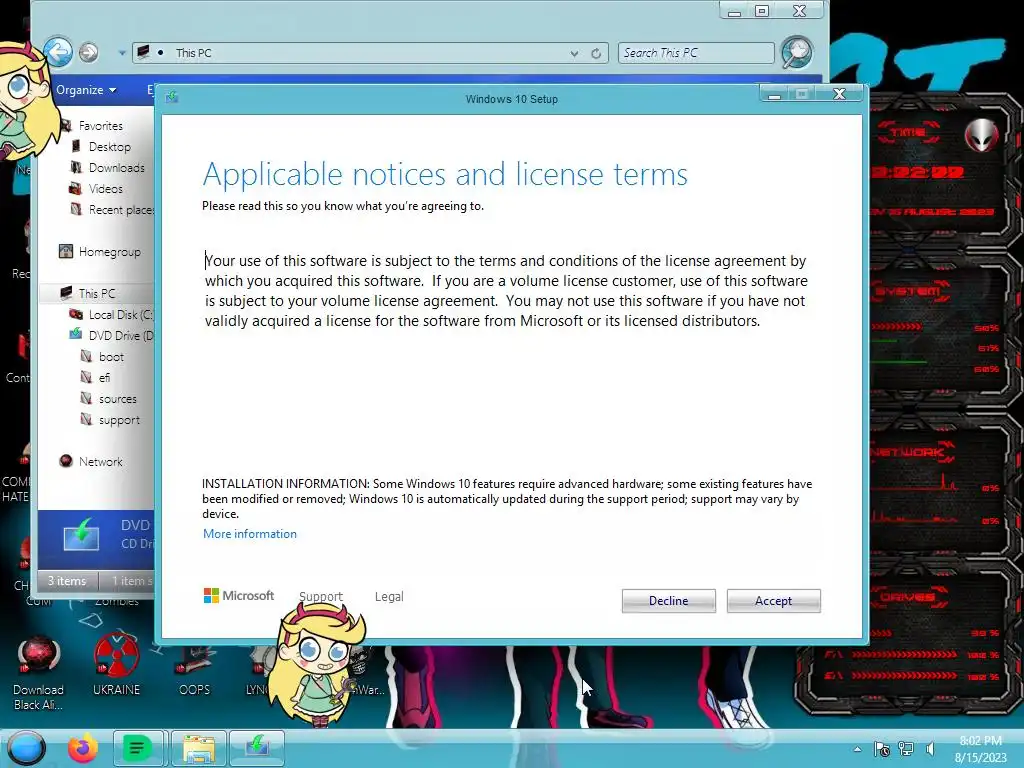
Task: Open the green notes app on taskbar
Action: click(136, 748)
